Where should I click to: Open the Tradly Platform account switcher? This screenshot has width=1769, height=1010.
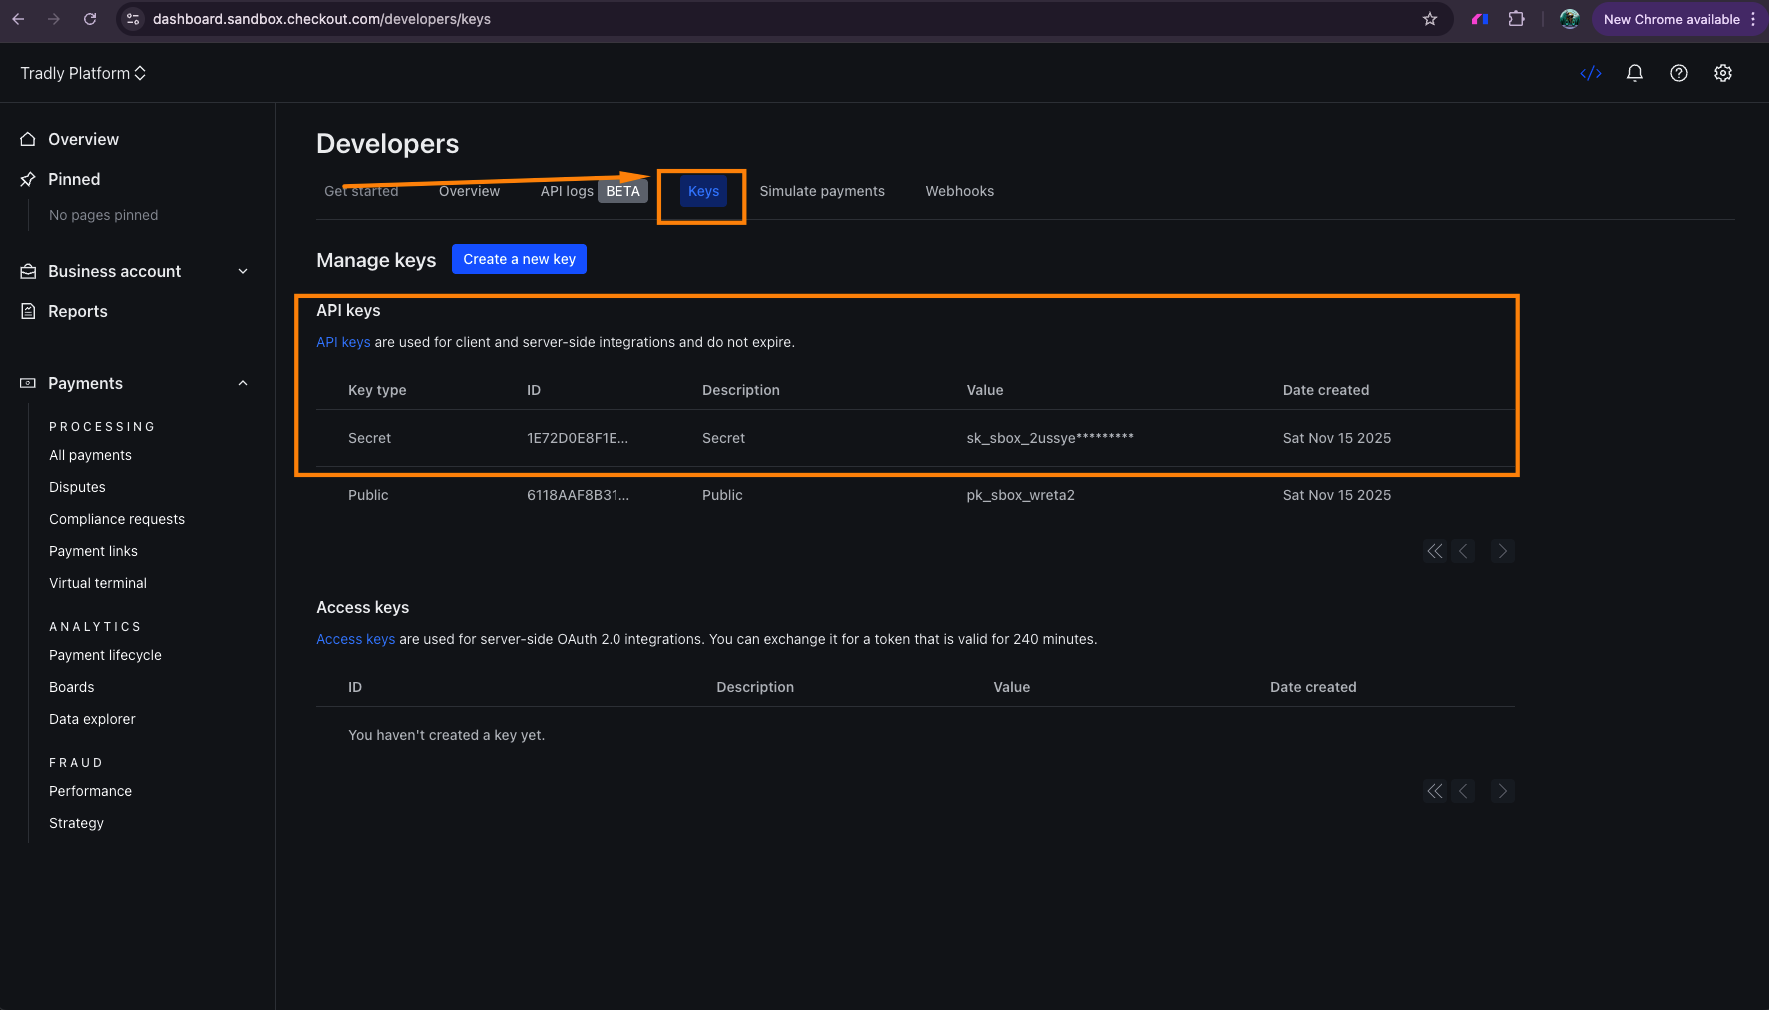pos(83,73)
